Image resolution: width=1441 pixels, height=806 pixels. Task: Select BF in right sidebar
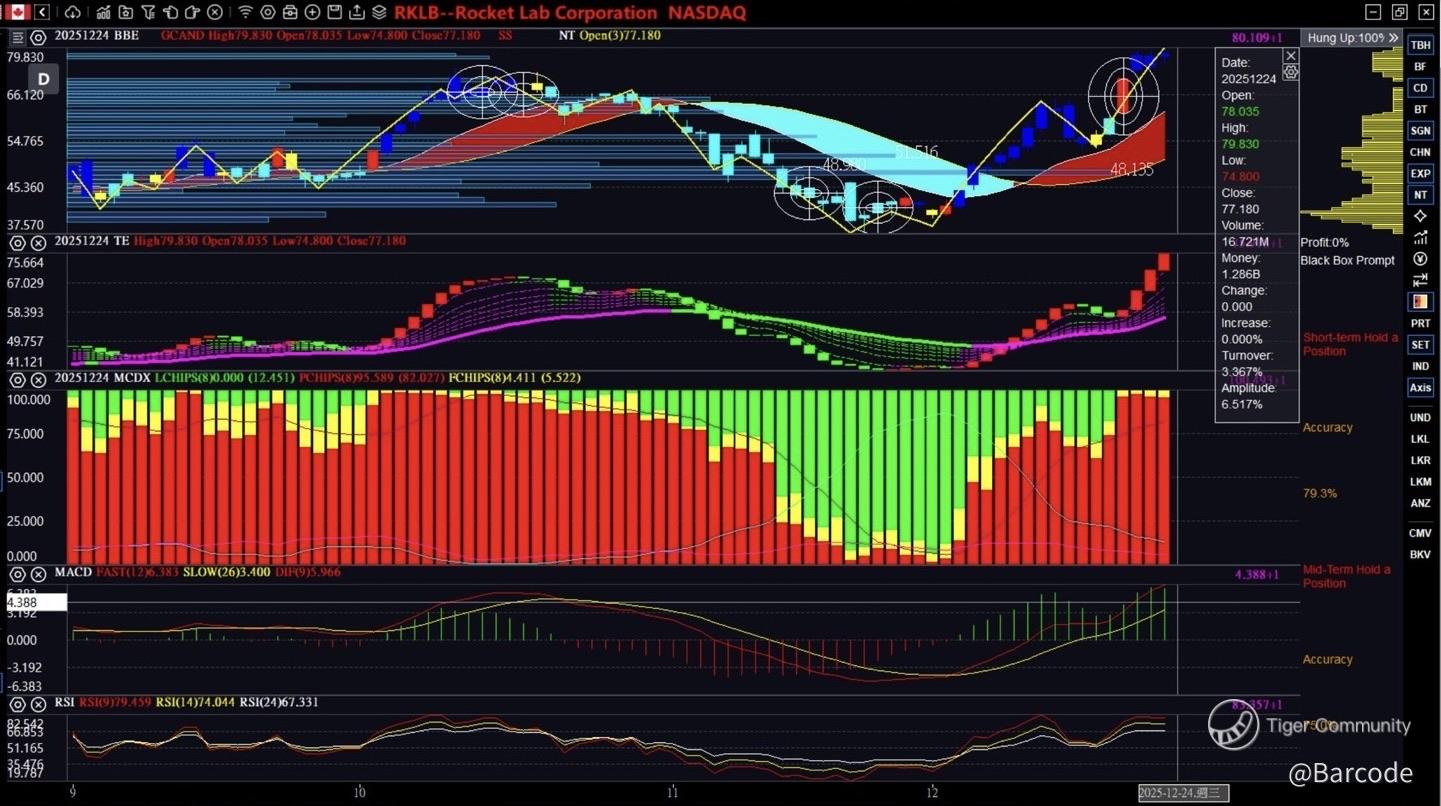pos(1419,67)
